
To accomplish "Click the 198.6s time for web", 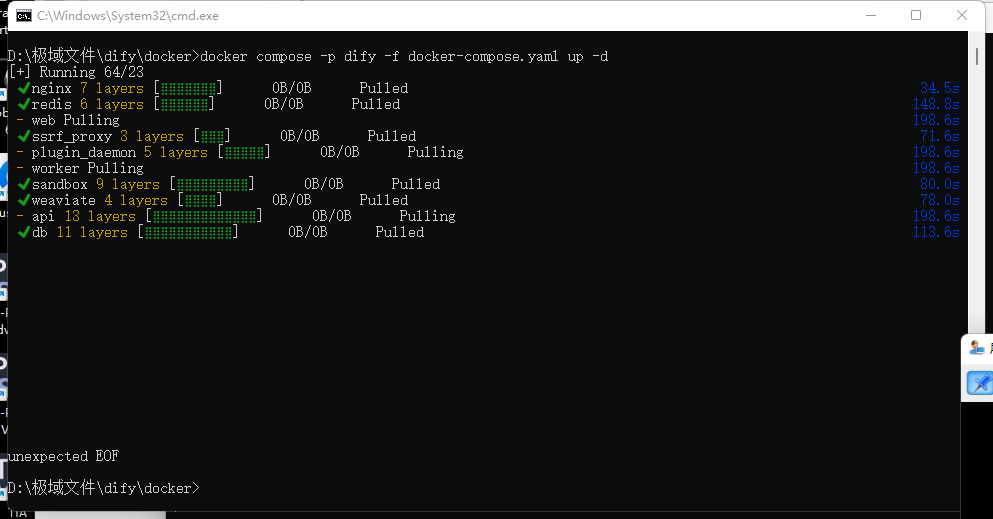I will coord(936,120).
